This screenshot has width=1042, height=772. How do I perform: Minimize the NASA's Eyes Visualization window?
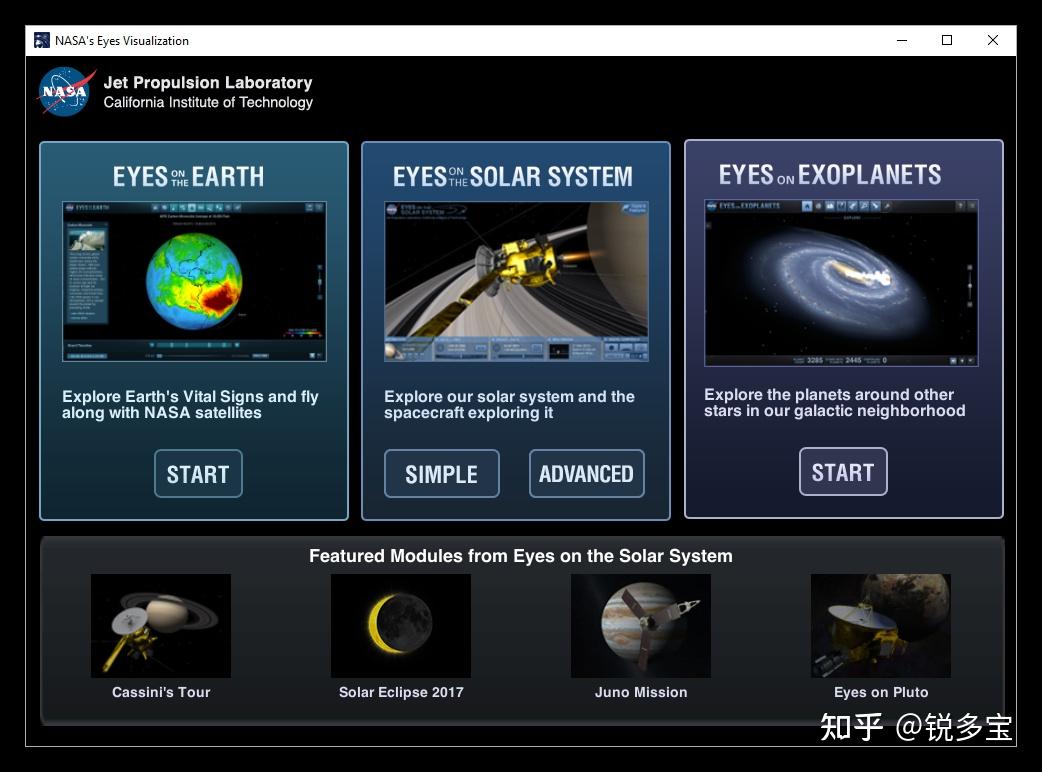coord(901,40)
